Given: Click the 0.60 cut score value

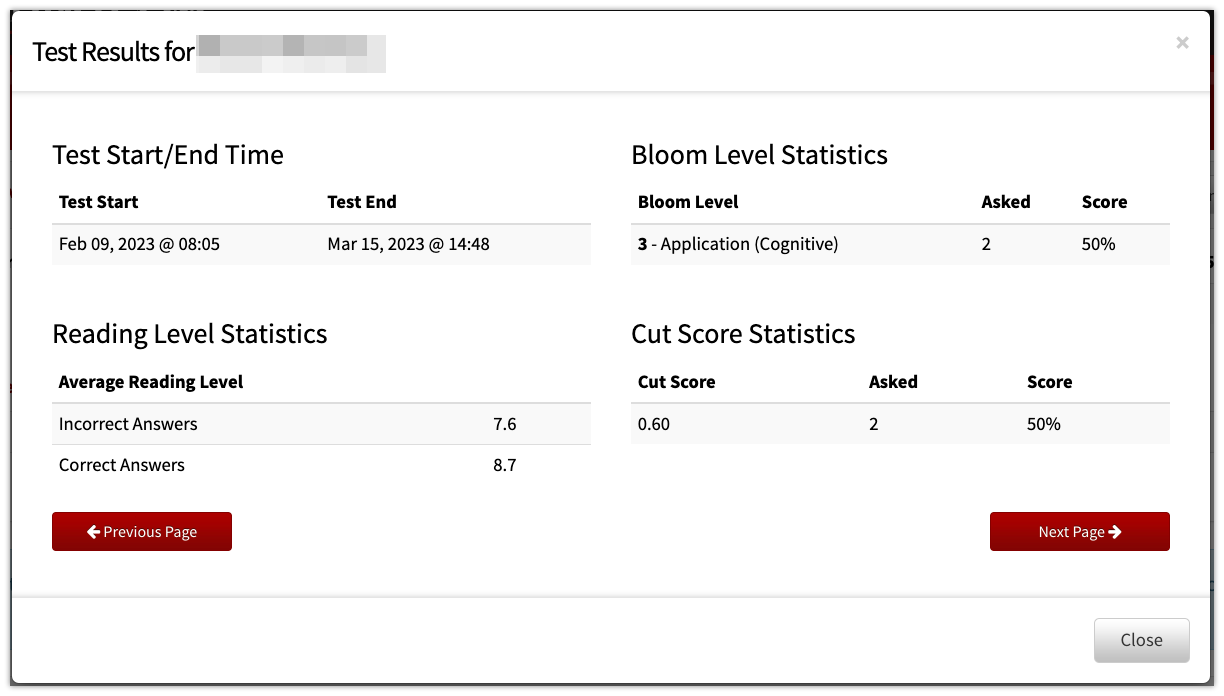Looking at the screenshot, I should (654, 424).
